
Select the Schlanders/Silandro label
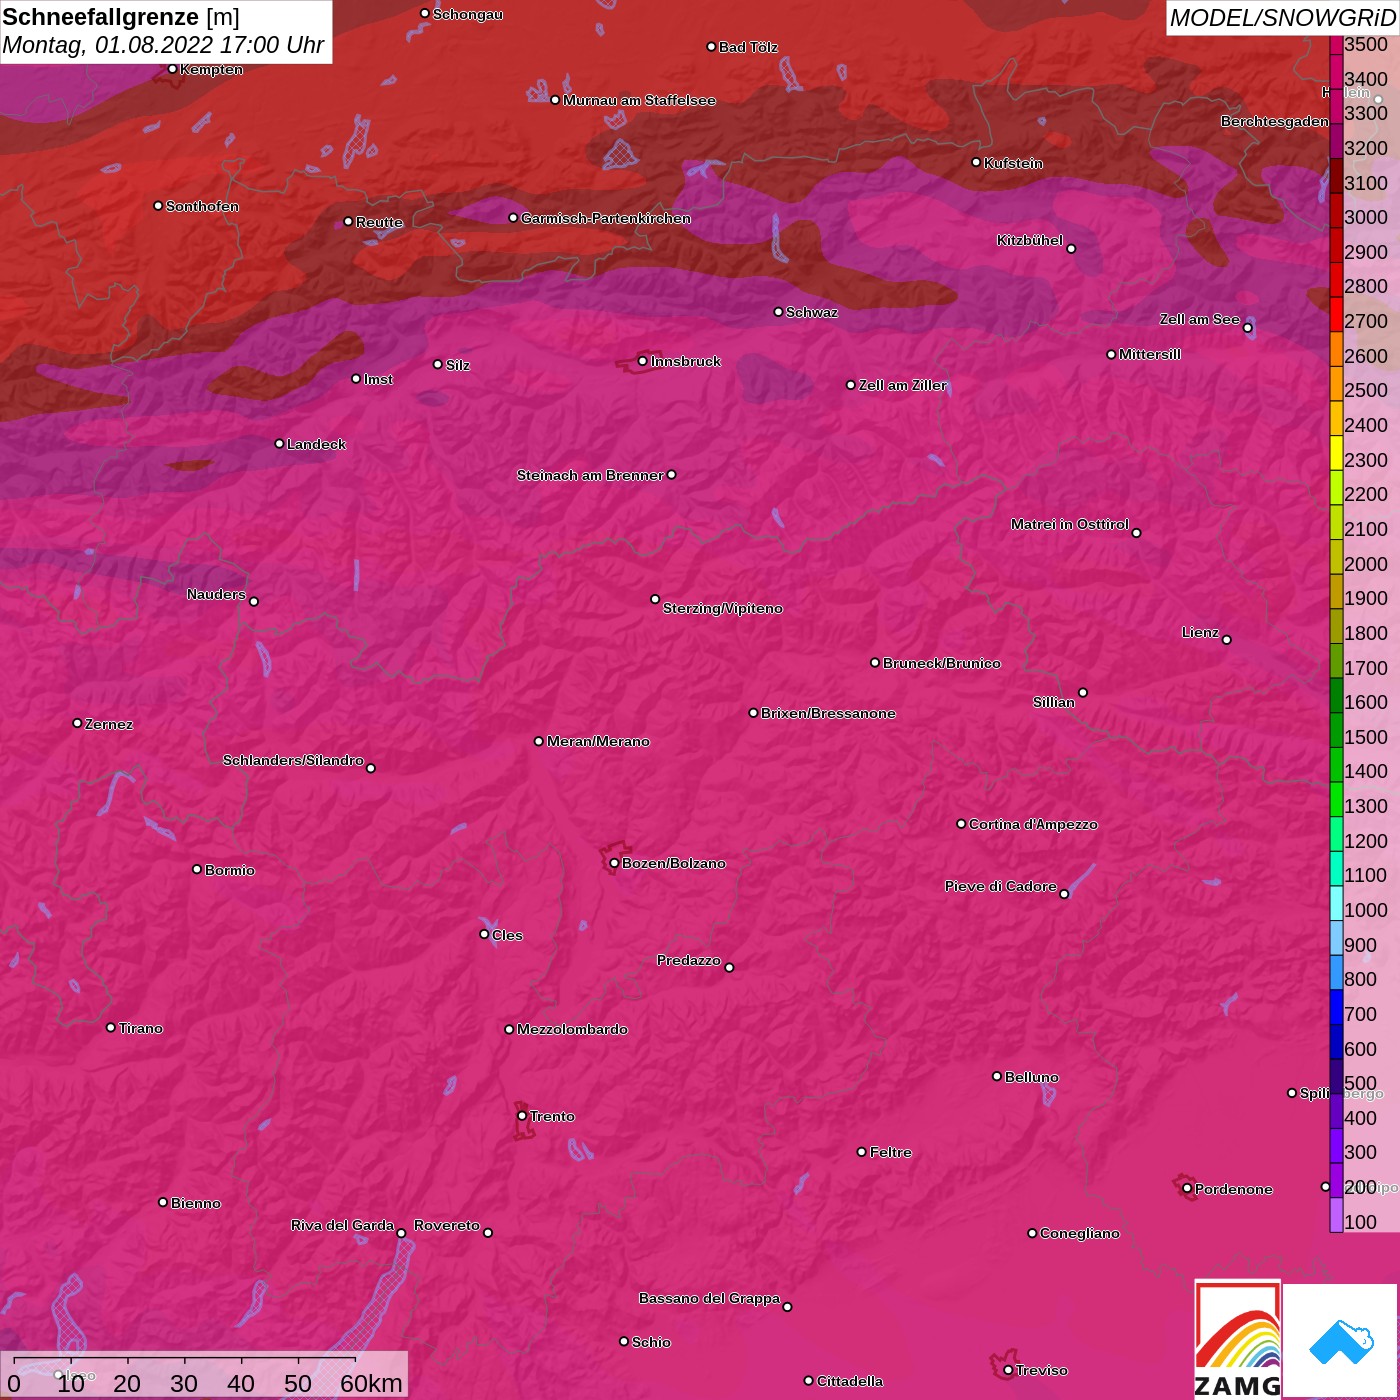(x=293, y=760)
